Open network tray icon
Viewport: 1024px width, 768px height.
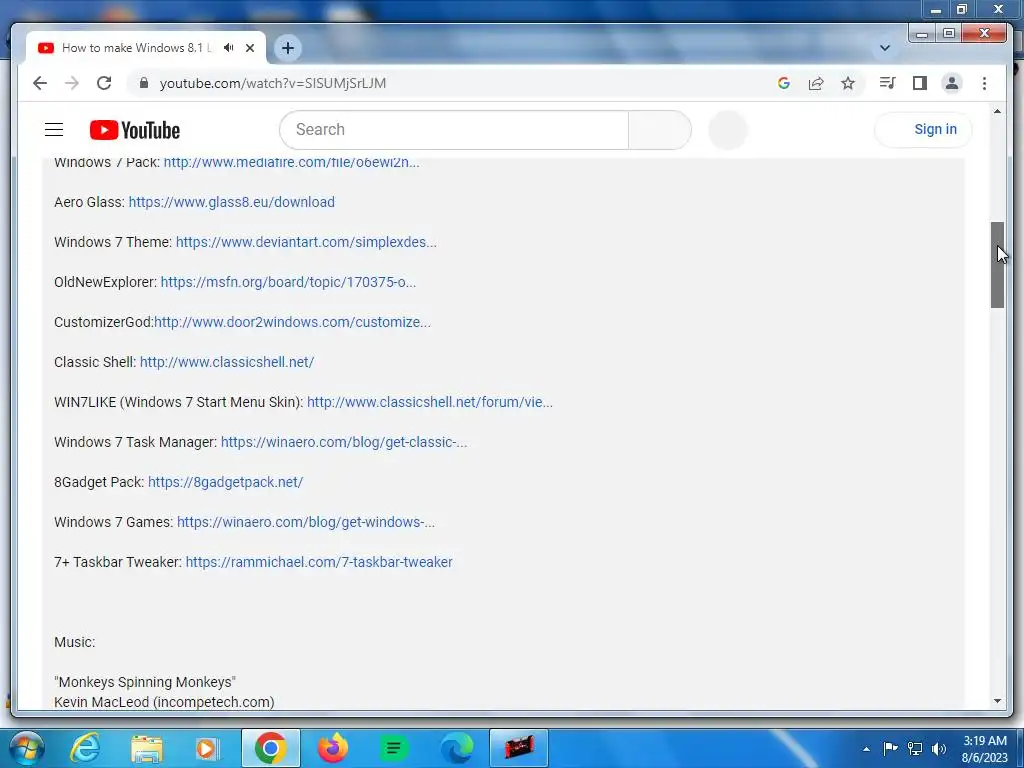[x=915, y=749]
